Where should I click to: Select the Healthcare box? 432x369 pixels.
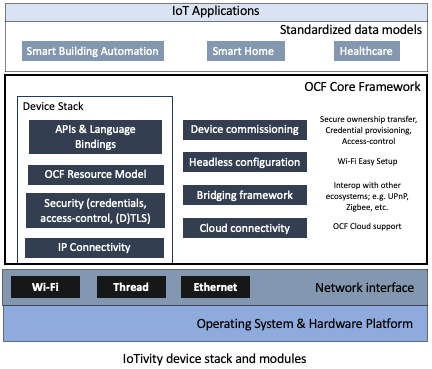click(367, 51)
